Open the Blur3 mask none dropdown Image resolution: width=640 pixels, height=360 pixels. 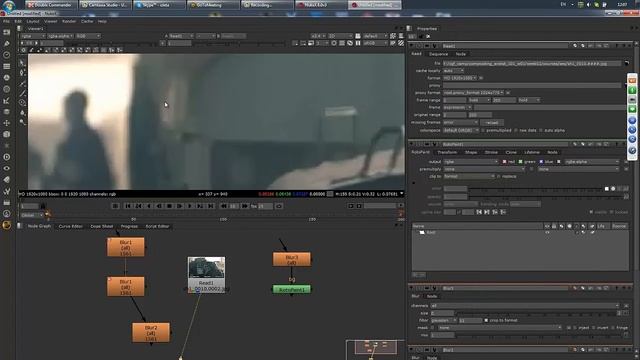click(500, 328)
